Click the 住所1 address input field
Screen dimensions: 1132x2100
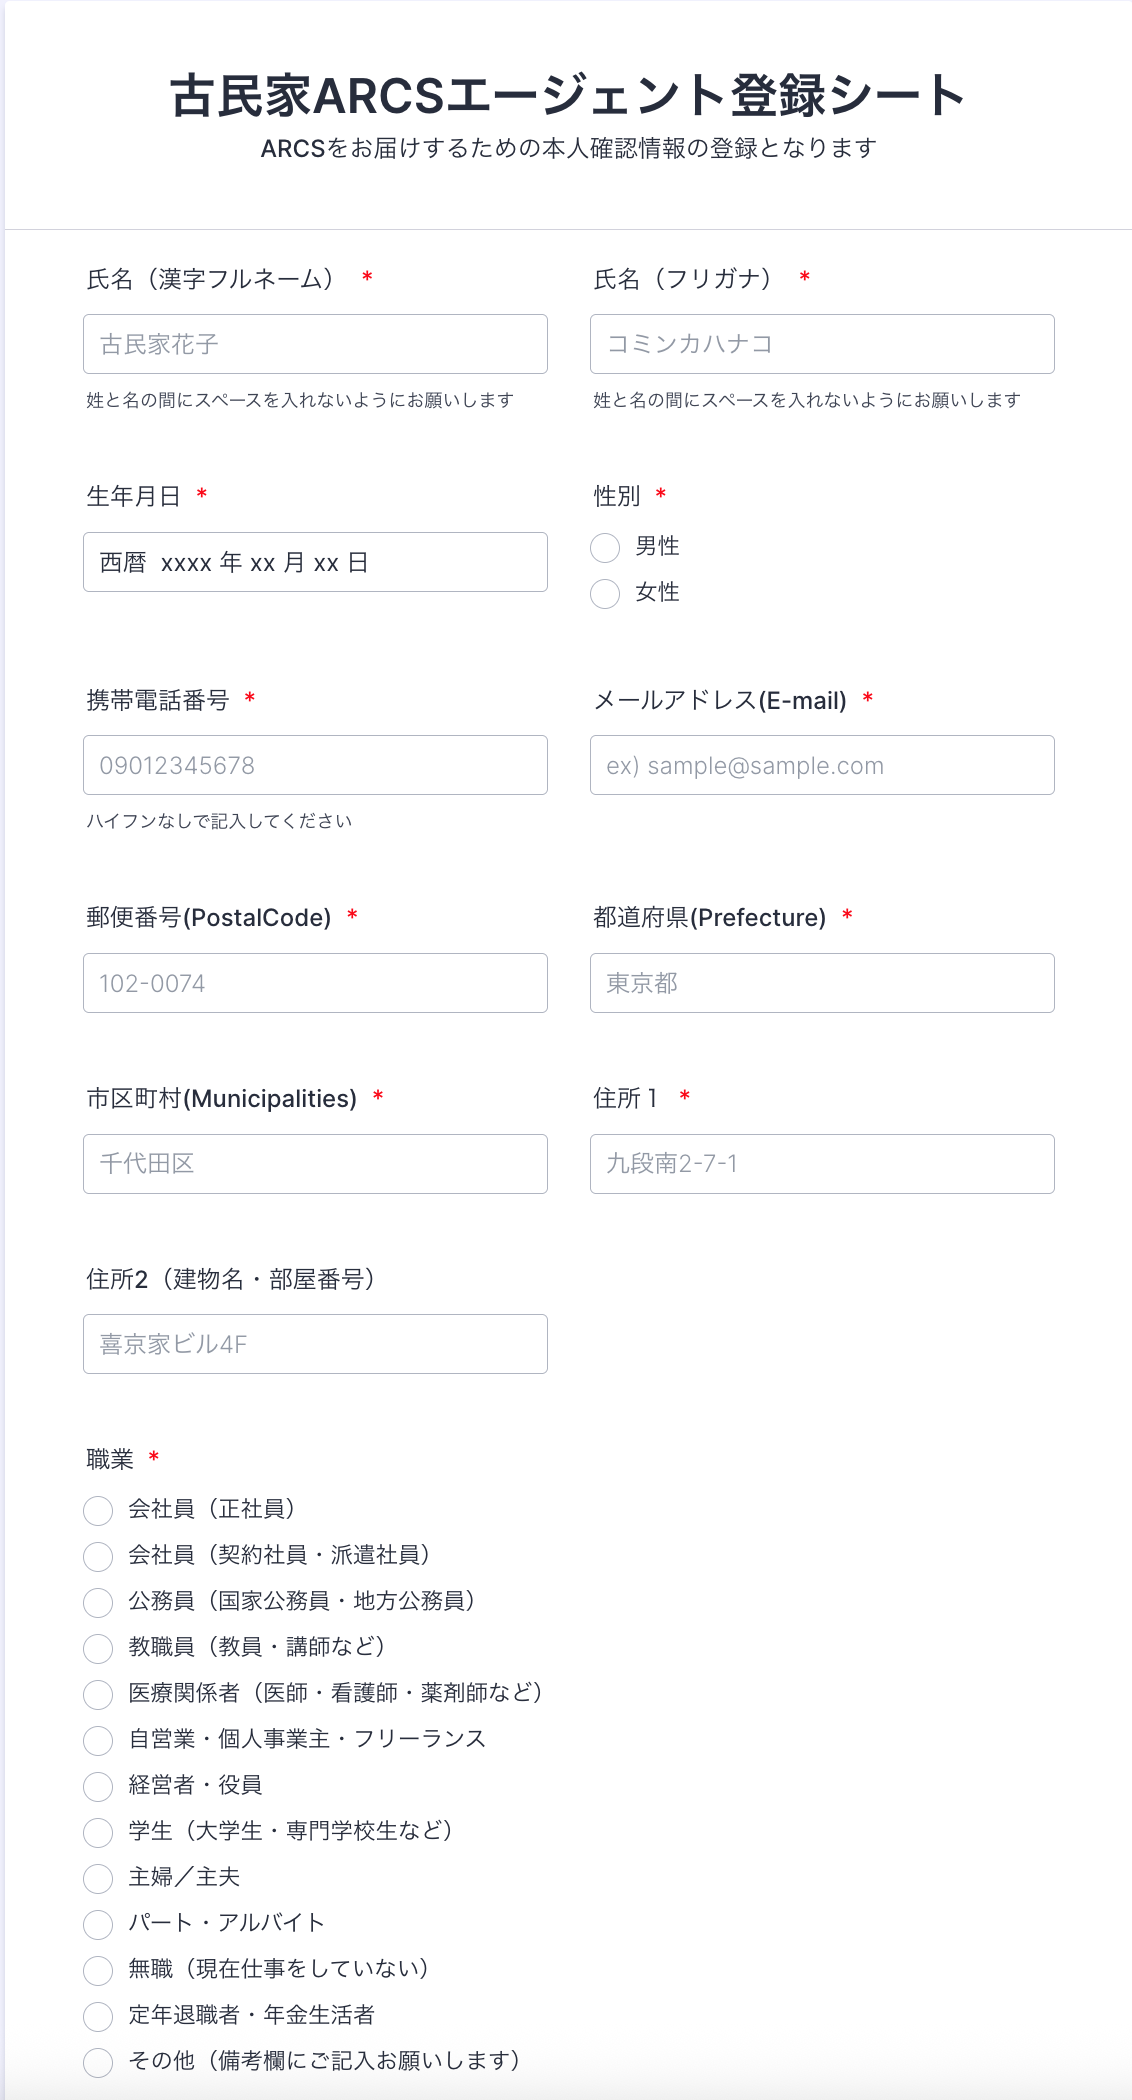(x=821, y=1164)
